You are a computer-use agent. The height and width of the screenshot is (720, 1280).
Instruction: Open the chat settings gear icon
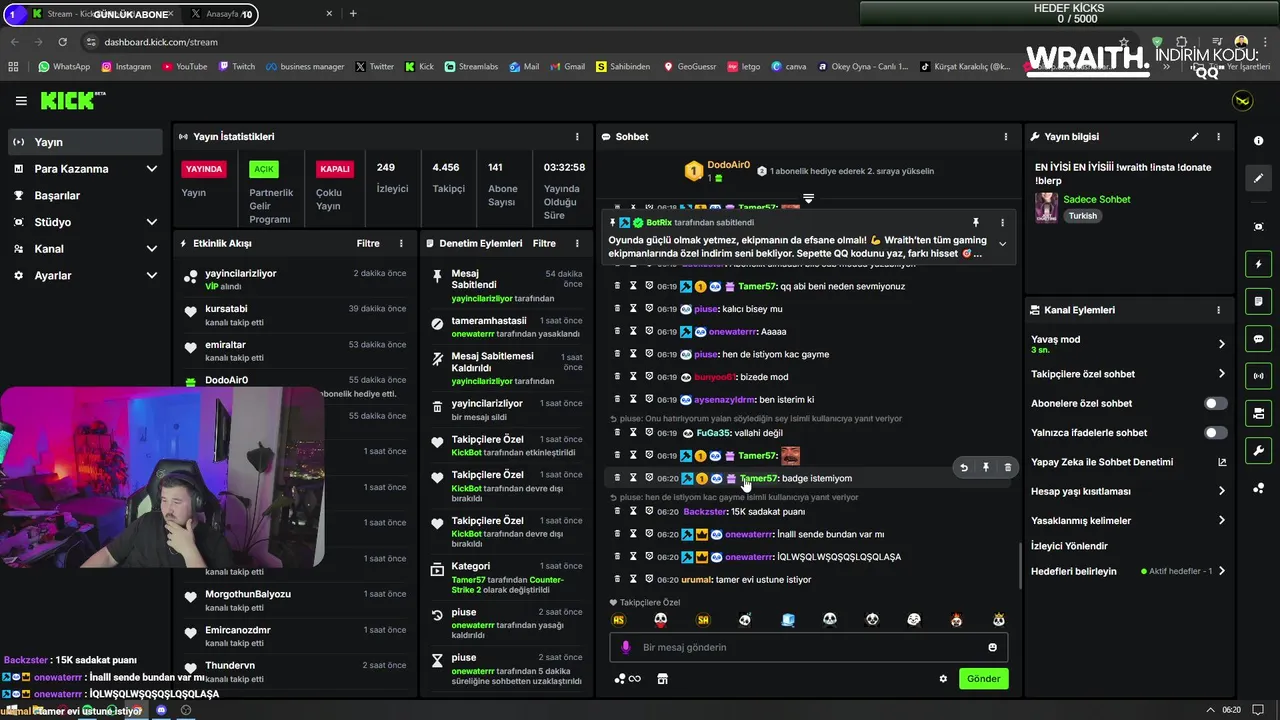(x=943, y=679)
